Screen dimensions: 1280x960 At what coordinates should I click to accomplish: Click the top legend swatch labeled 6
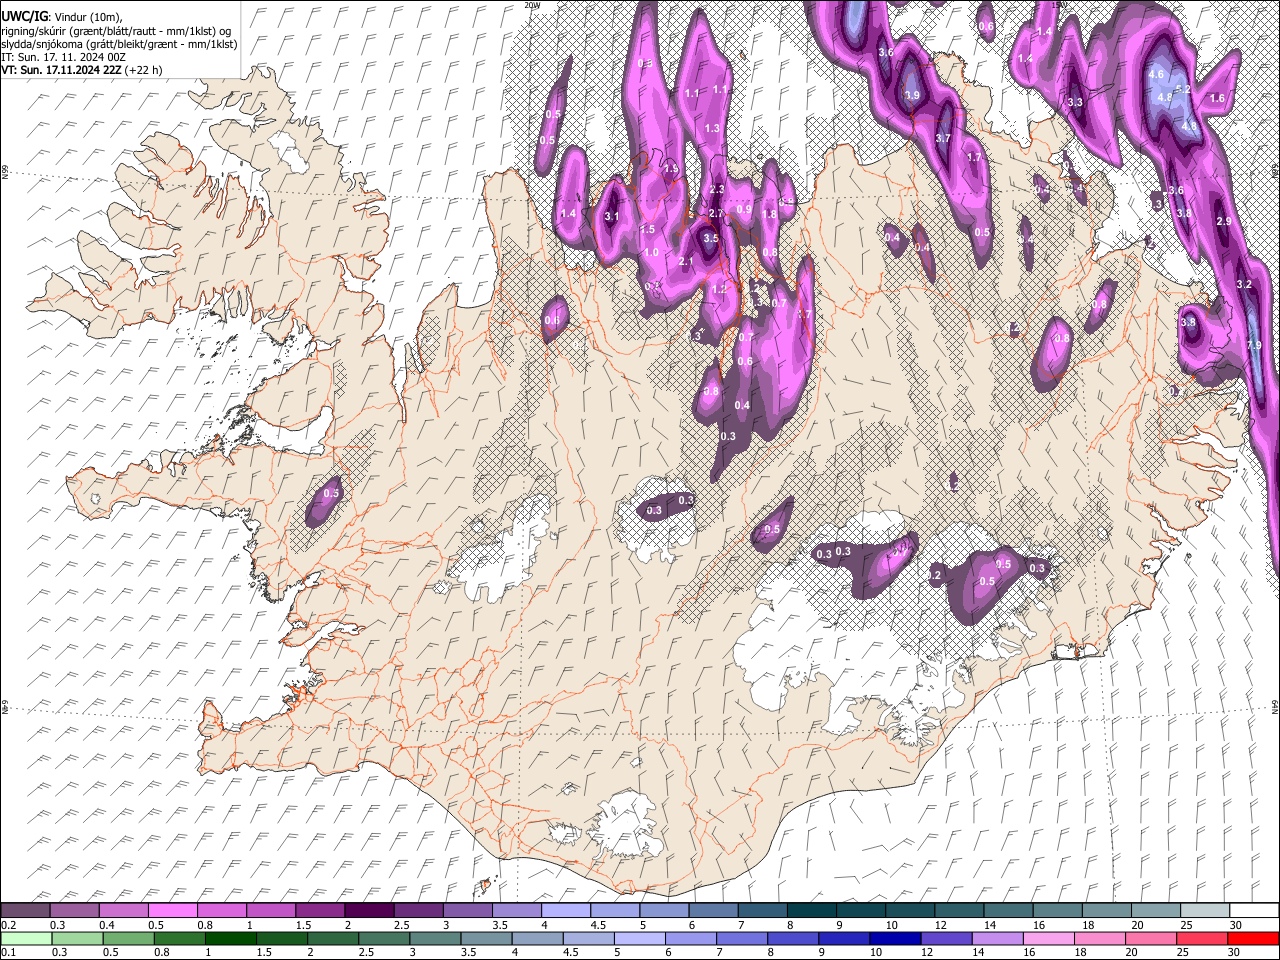(x=713, y=911)
